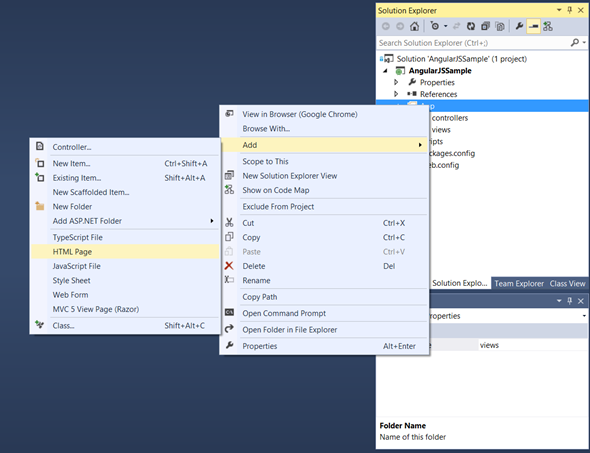Click the Existing Item... icon
Image resolution: width=590 pixels, height=453 pixels.
click(40, 177)
